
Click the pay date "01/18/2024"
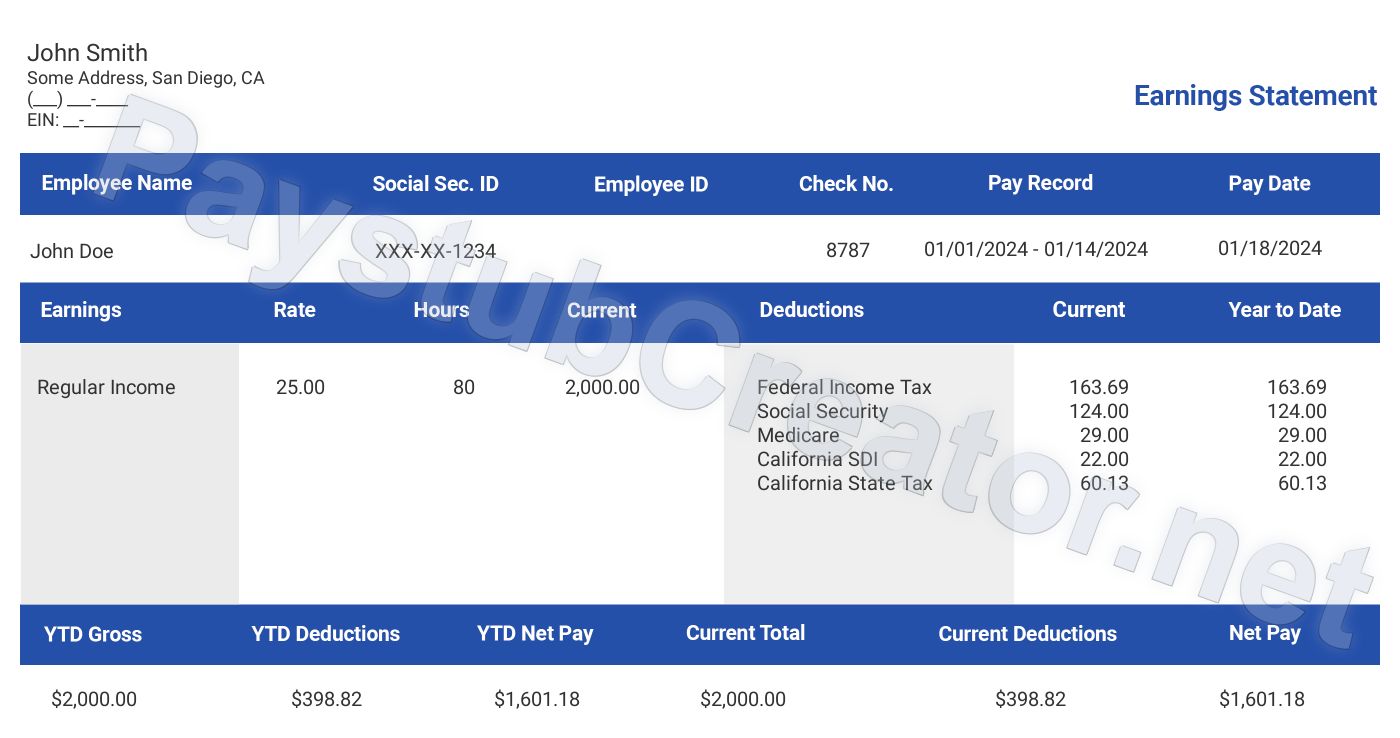(x=1270, y=248)
